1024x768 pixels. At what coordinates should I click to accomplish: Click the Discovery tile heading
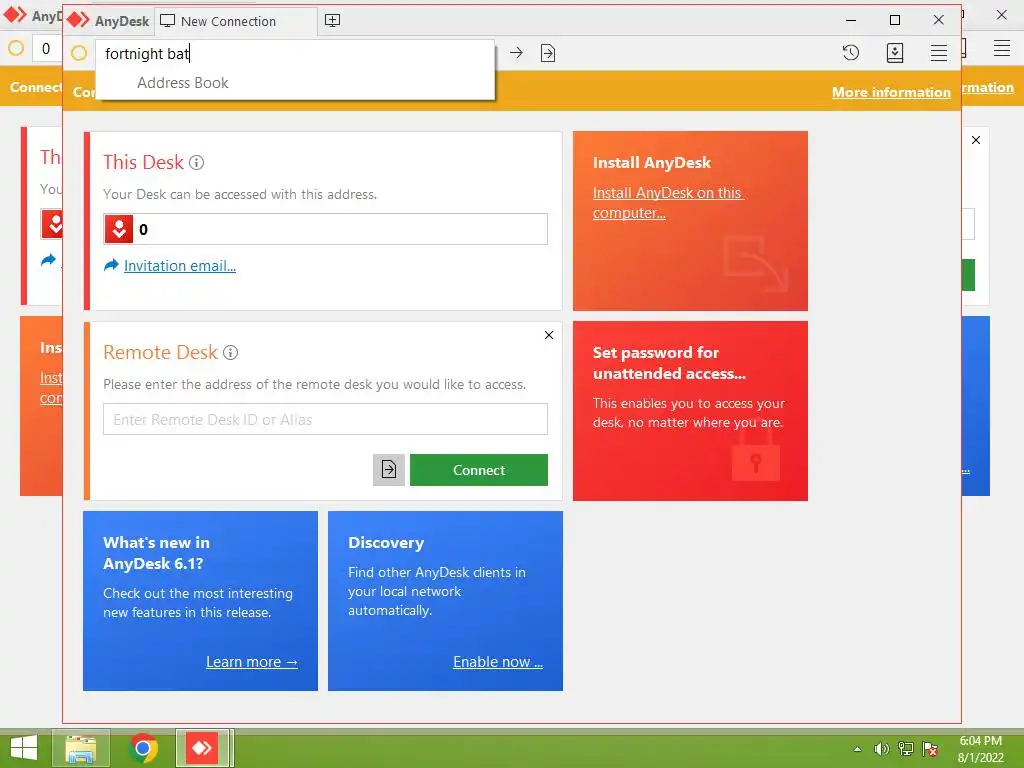pyautogui.click(x=386, y=542)
